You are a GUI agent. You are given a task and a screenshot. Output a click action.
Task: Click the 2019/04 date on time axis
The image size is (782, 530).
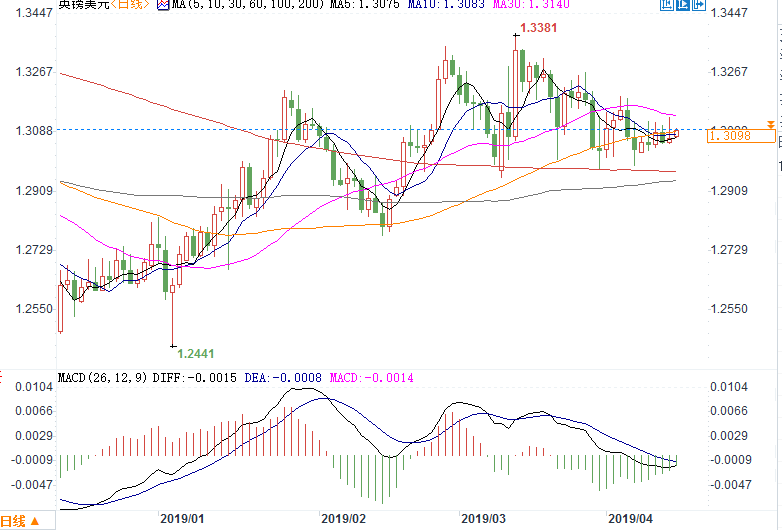click(x=630, y=519)
